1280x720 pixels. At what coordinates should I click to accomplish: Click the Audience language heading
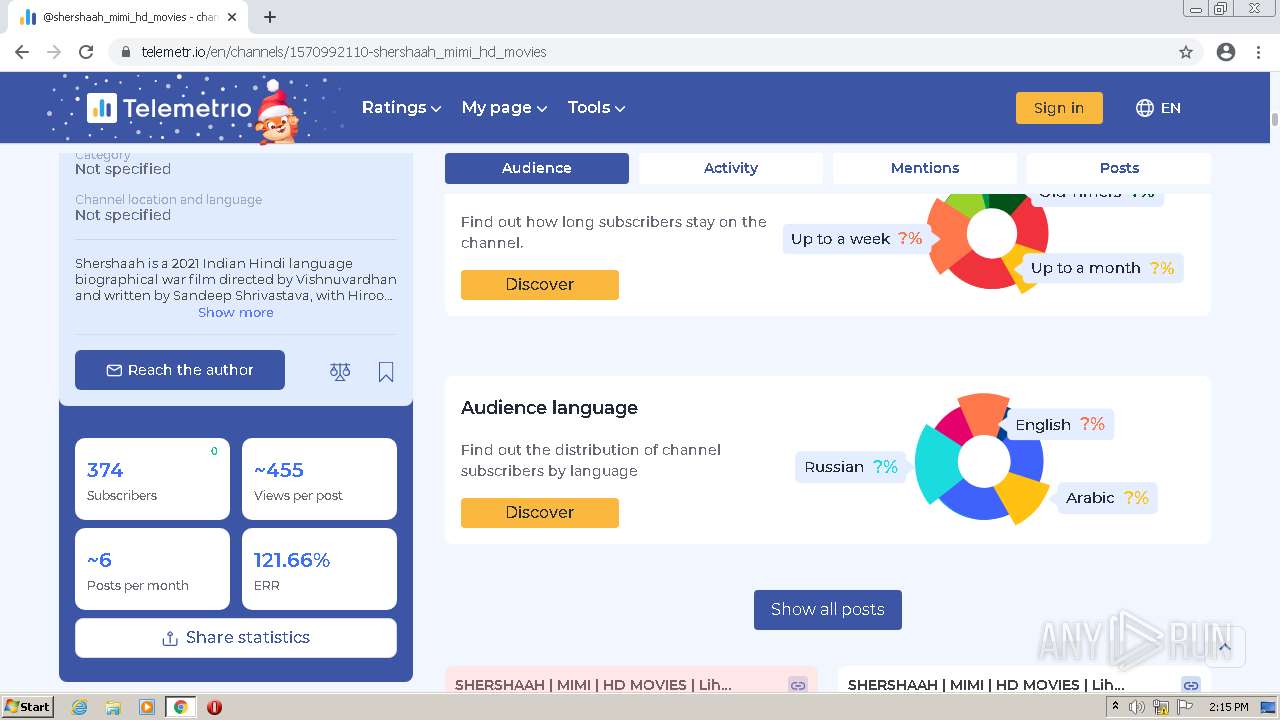point(549,408)
